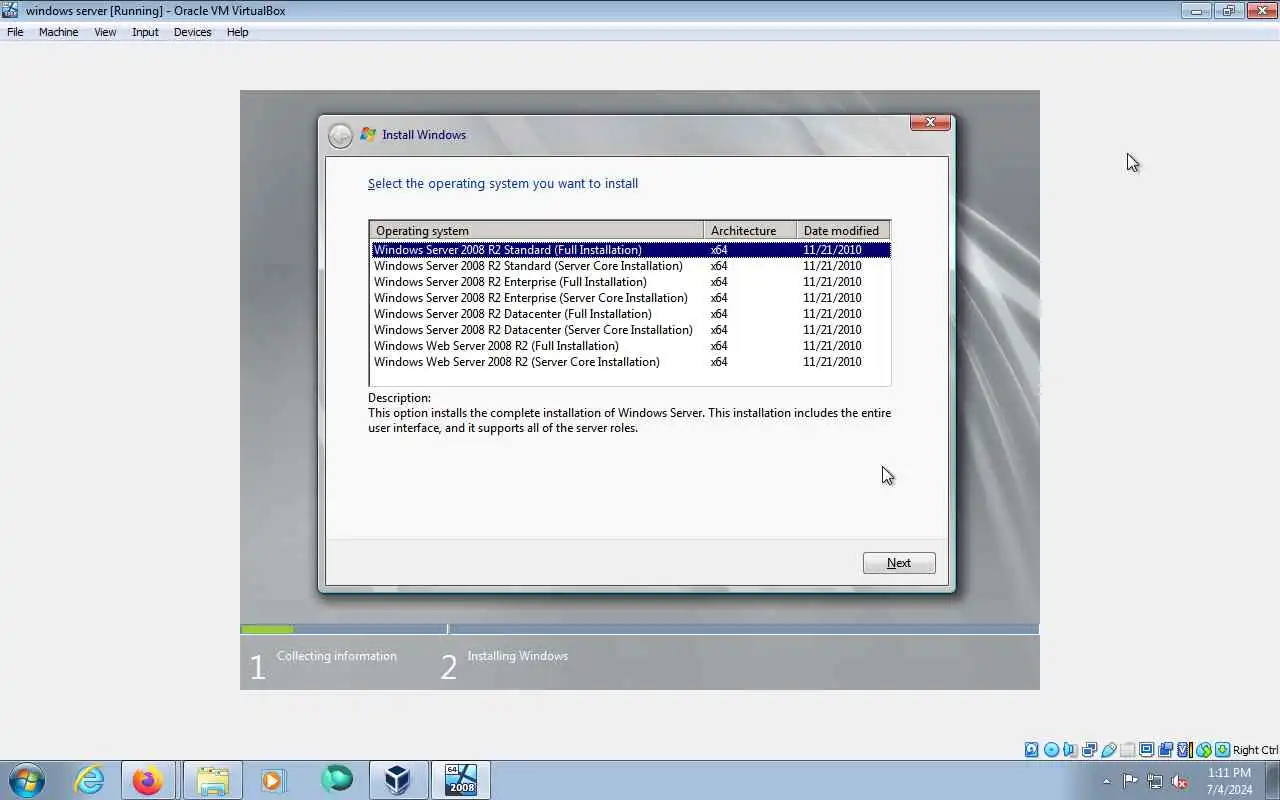The image size is (1280, 800).
Task: Open the Help menu
Action: click(x=237, y=32)
